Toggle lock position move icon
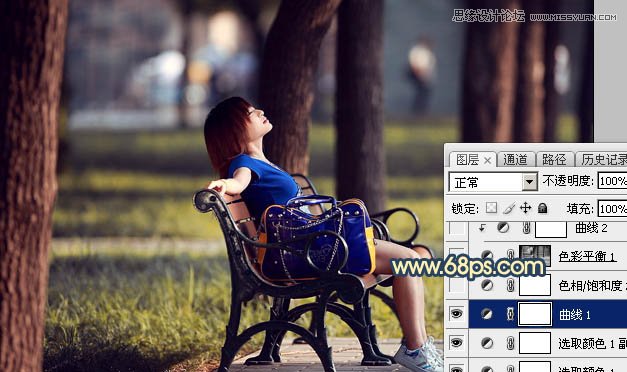 [x=525, y=208]
